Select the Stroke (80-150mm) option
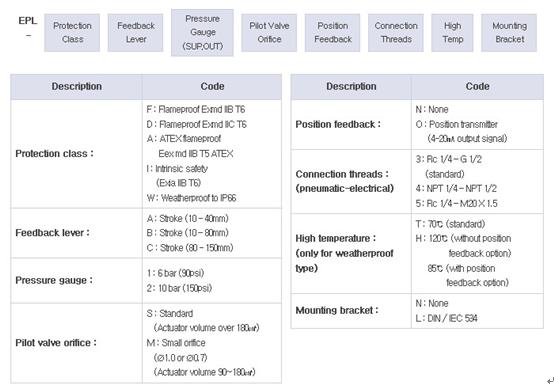The height and width of the screenshot is (388, 554). coord(190,248)
